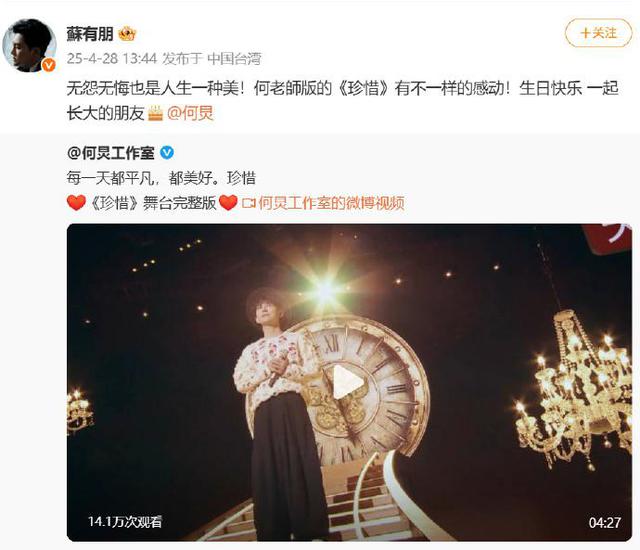Click the 14.1万次观看 view count
This screenshot has height=550, width=640.
[125, 521]
